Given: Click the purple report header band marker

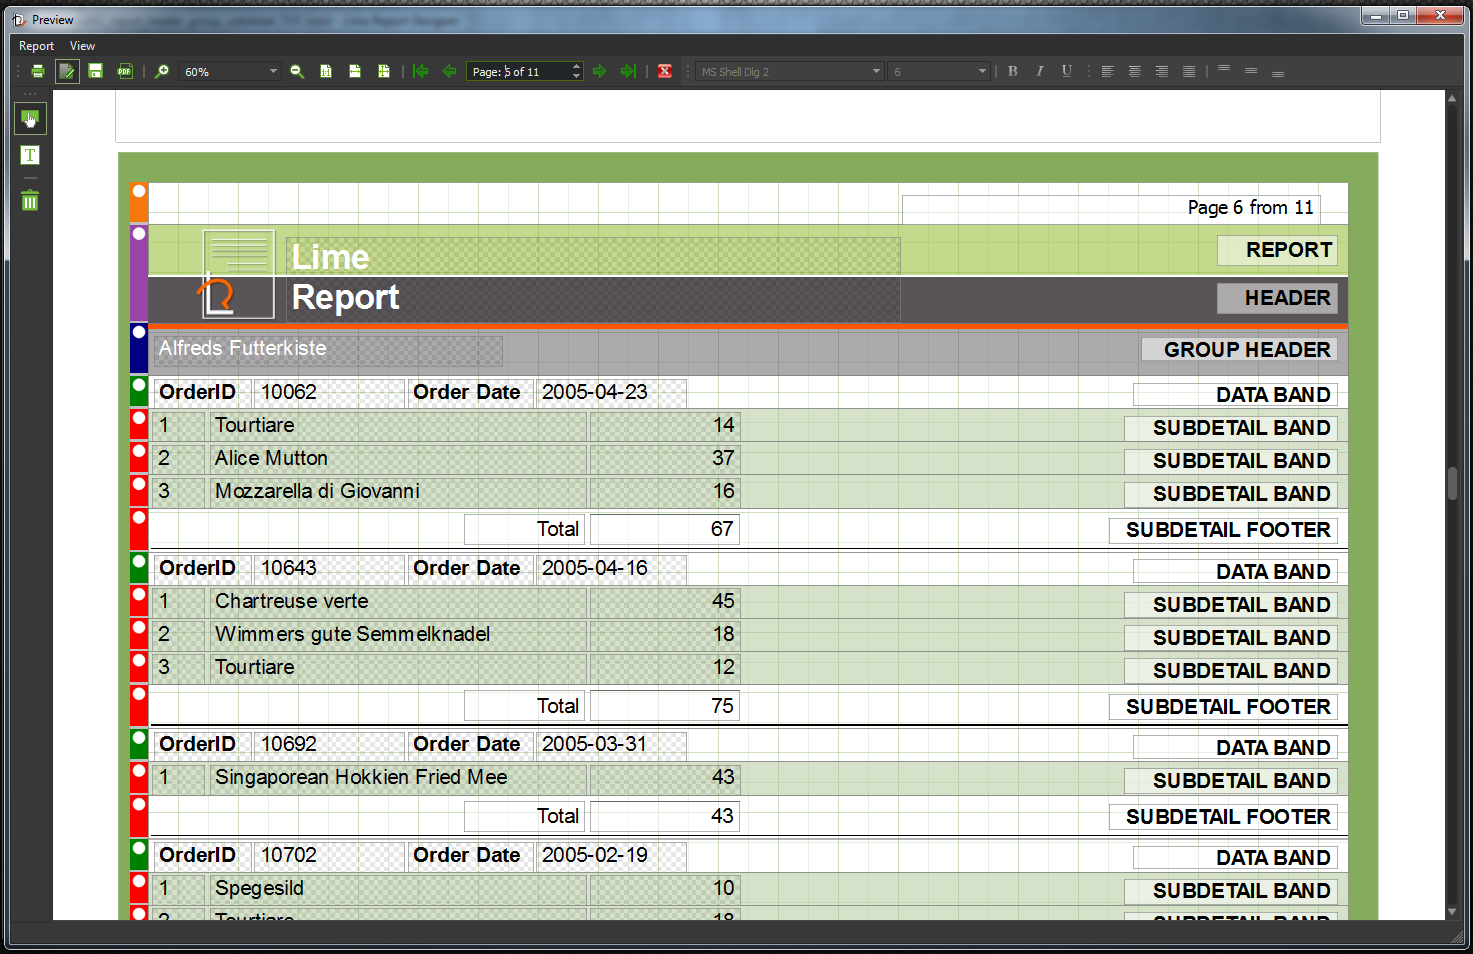Looking at the screenshot, I should coord(139,273).
